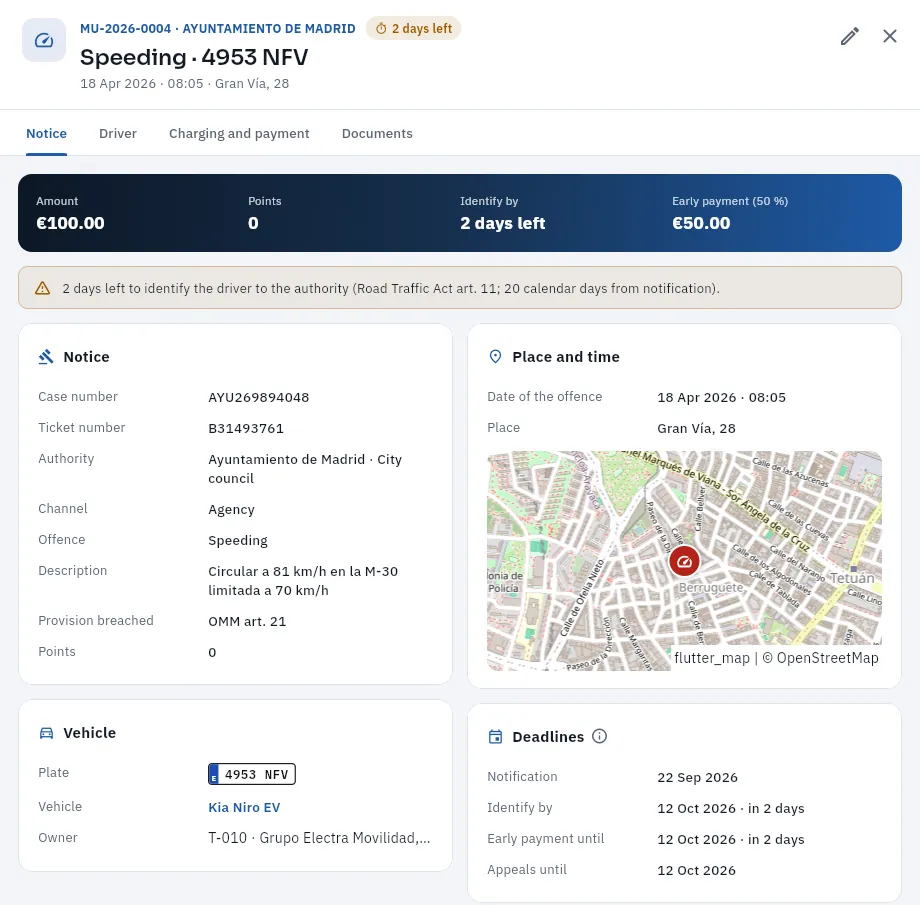
Task: Click provision breached 'OMM art. 21'
Action: pyautogui.click(x=247, y=622)
